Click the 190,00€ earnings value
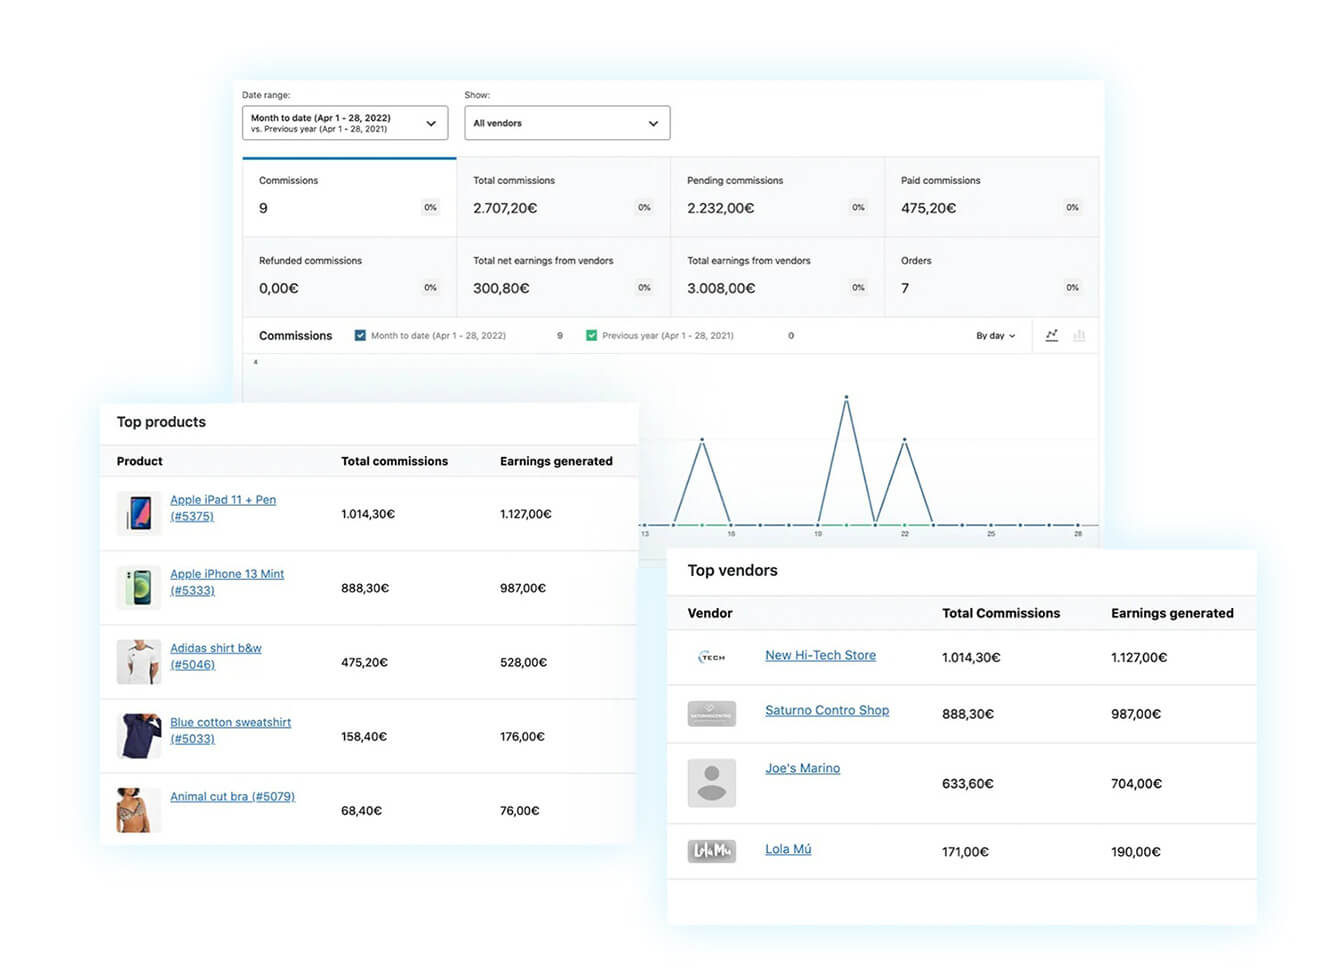Screen dimensions: 1344x979 point(1136,852)
